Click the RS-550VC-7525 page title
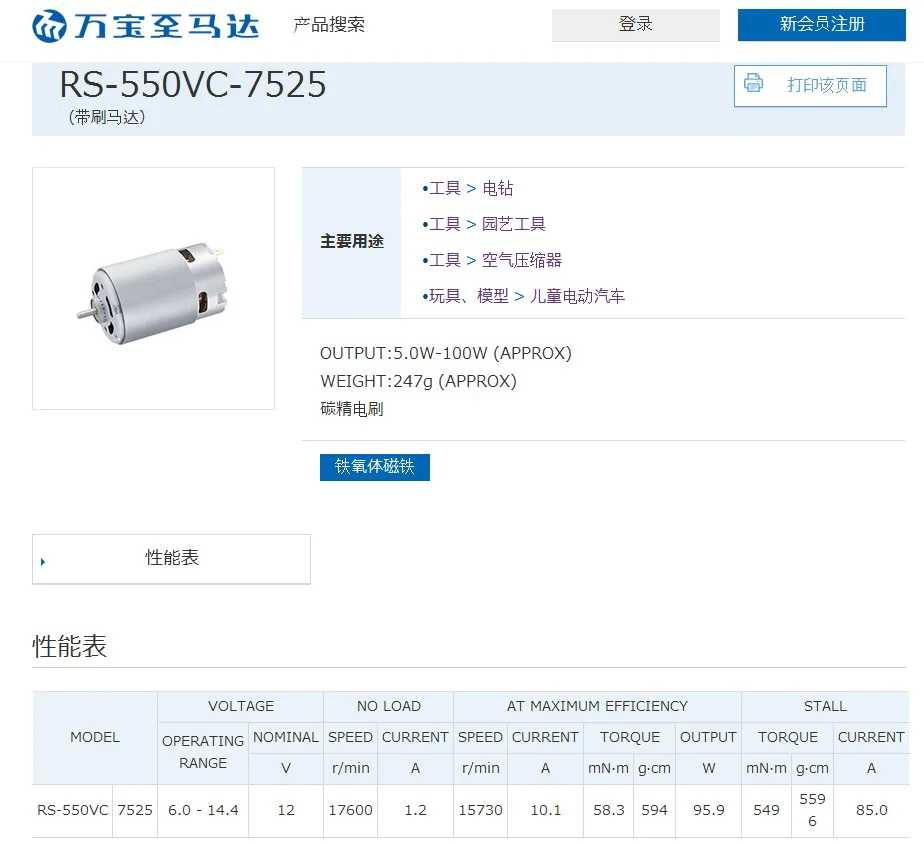Image resolution: width=924 pixels, height=844 pixels. click(x=193, y=84)
